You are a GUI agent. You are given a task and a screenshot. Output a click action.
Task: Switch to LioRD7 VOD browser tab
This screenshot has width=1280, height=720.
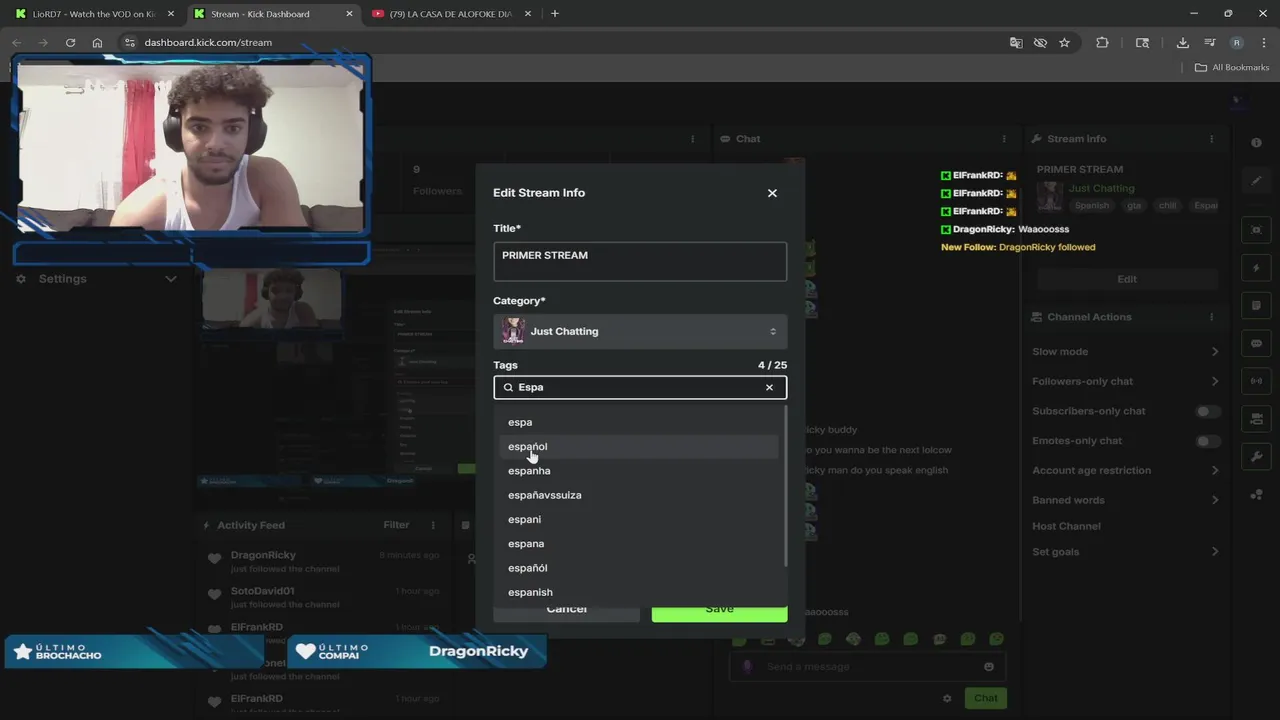click(x=95, y=14)
